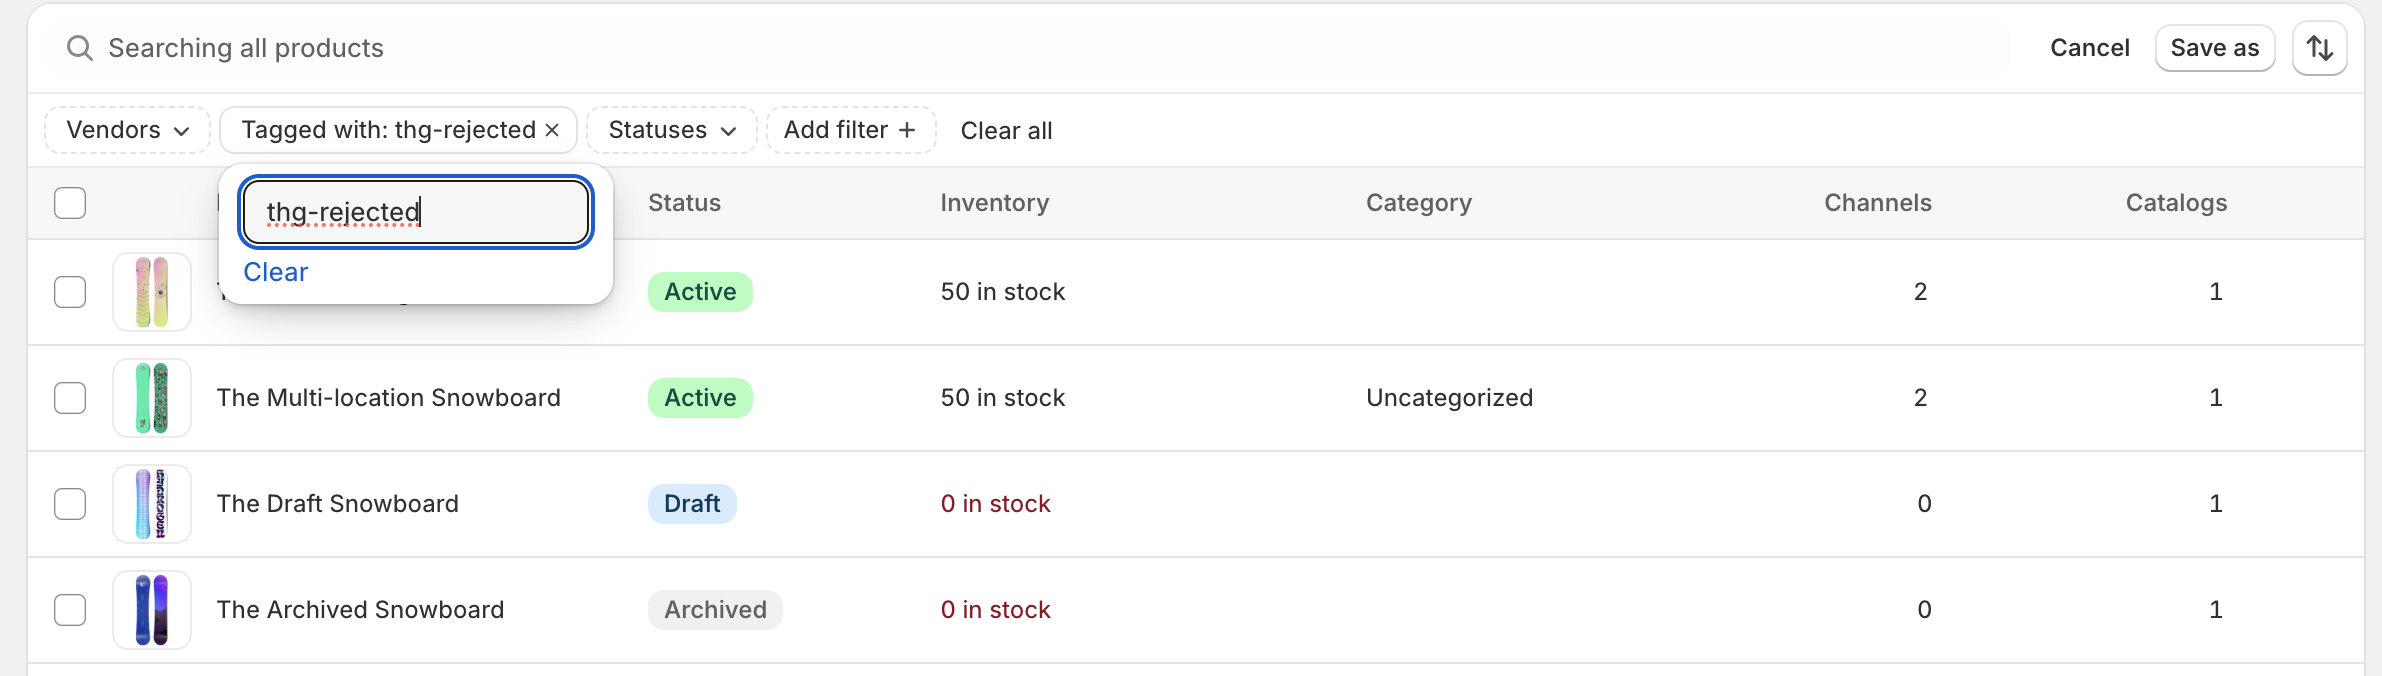Click the Clear link under tag input
2382x676 pixels.
[x=275, y=272]
